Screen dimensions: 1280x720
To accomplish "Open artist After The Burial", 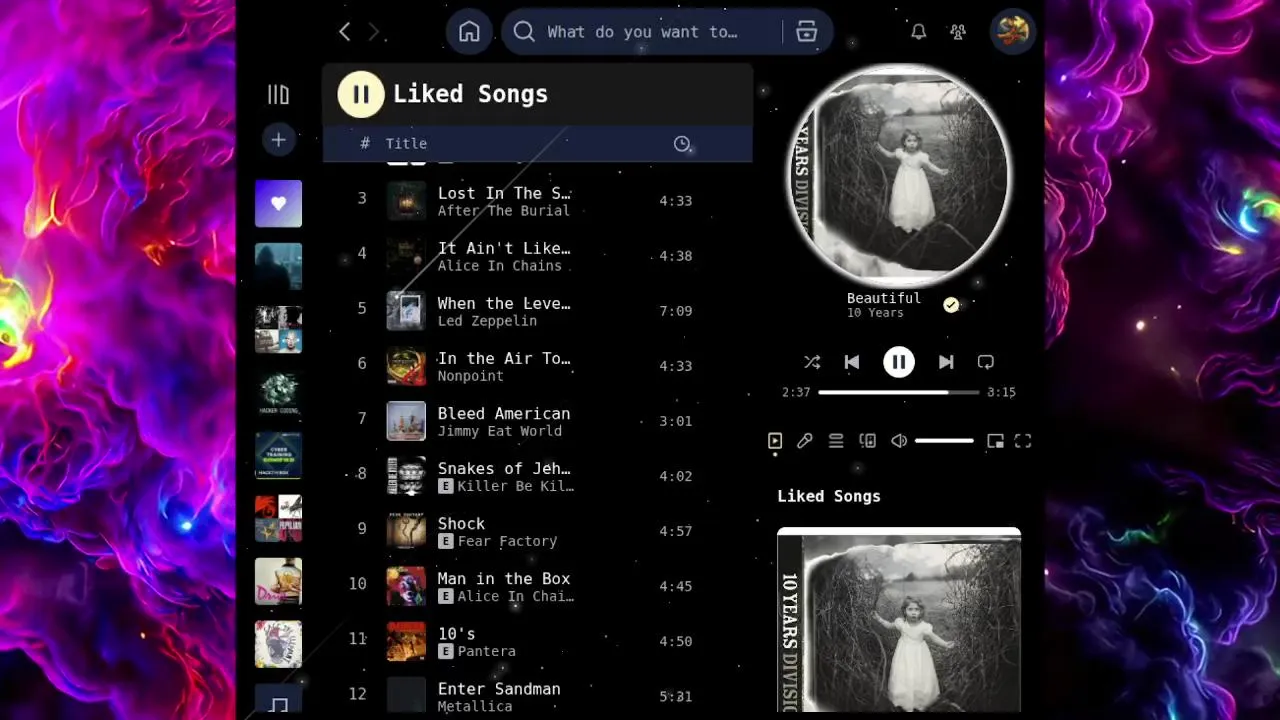I will click(x=504, y=211).
